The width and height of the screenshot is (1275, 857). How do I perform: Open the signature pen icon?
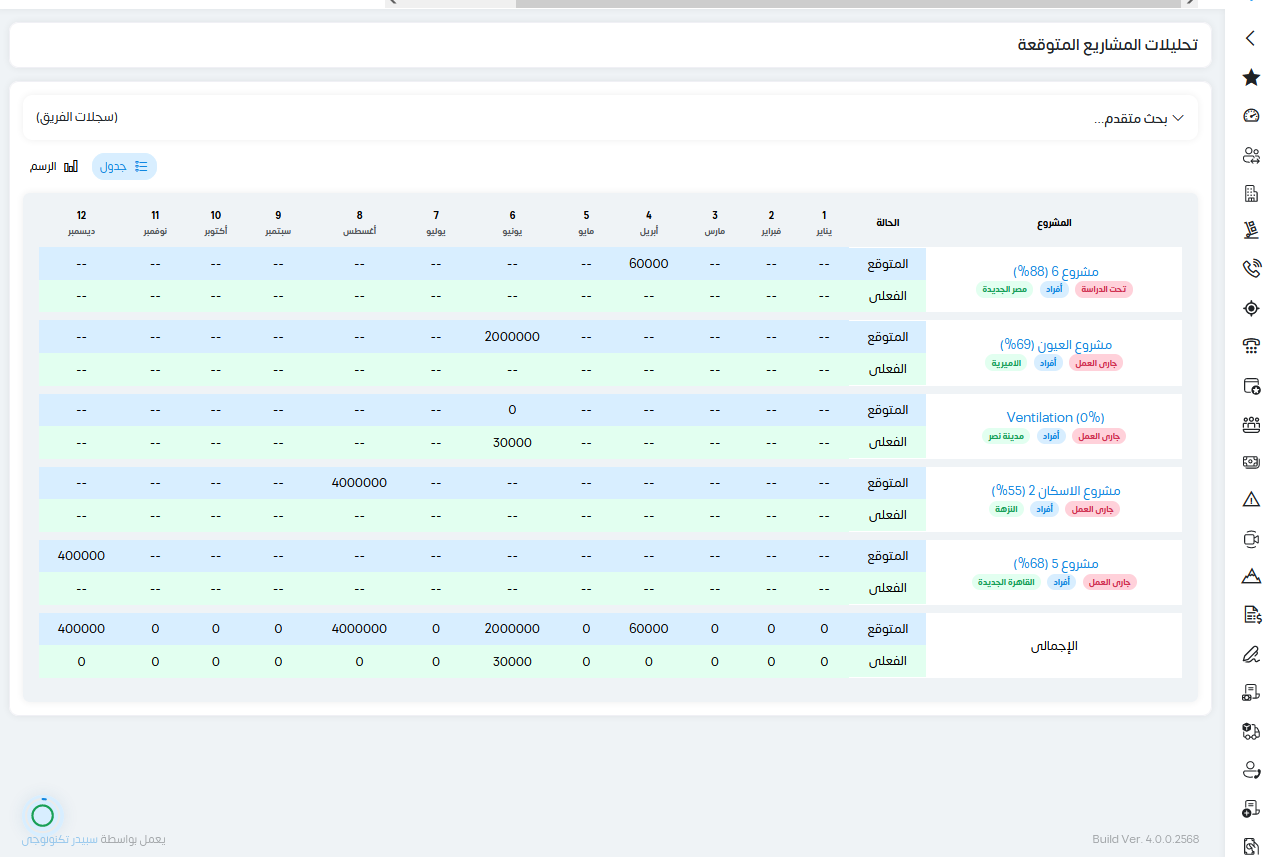click(x=1250, y=653)
